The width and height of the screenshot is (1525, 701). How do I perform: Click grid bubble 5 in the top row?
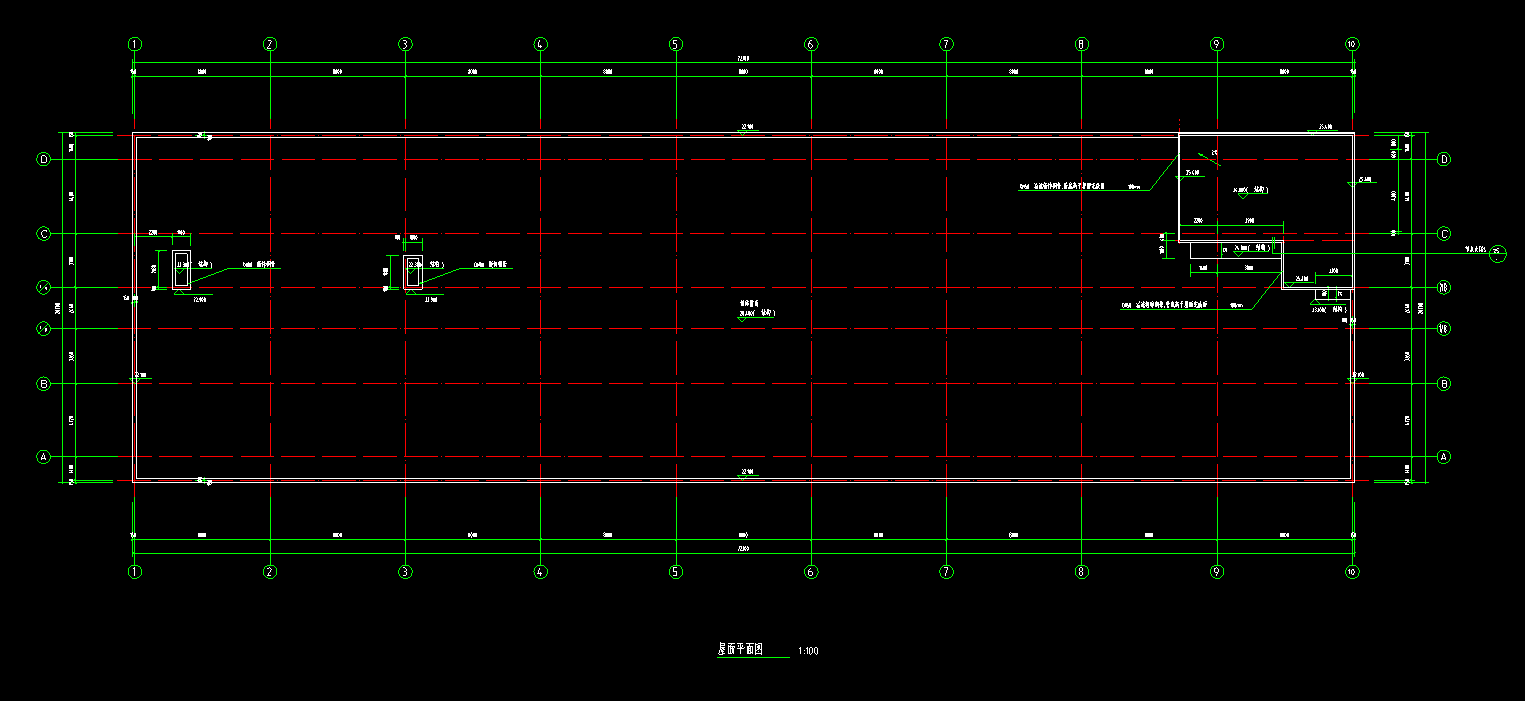coord(675,44)
